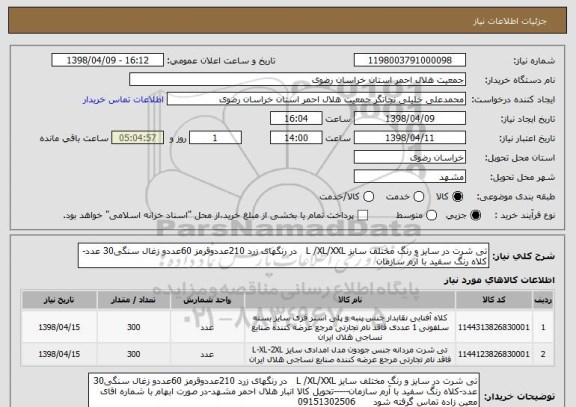The height and width of the screenshot is (407, 576).
Task: Select the کالا radio button
Action: 457,197
